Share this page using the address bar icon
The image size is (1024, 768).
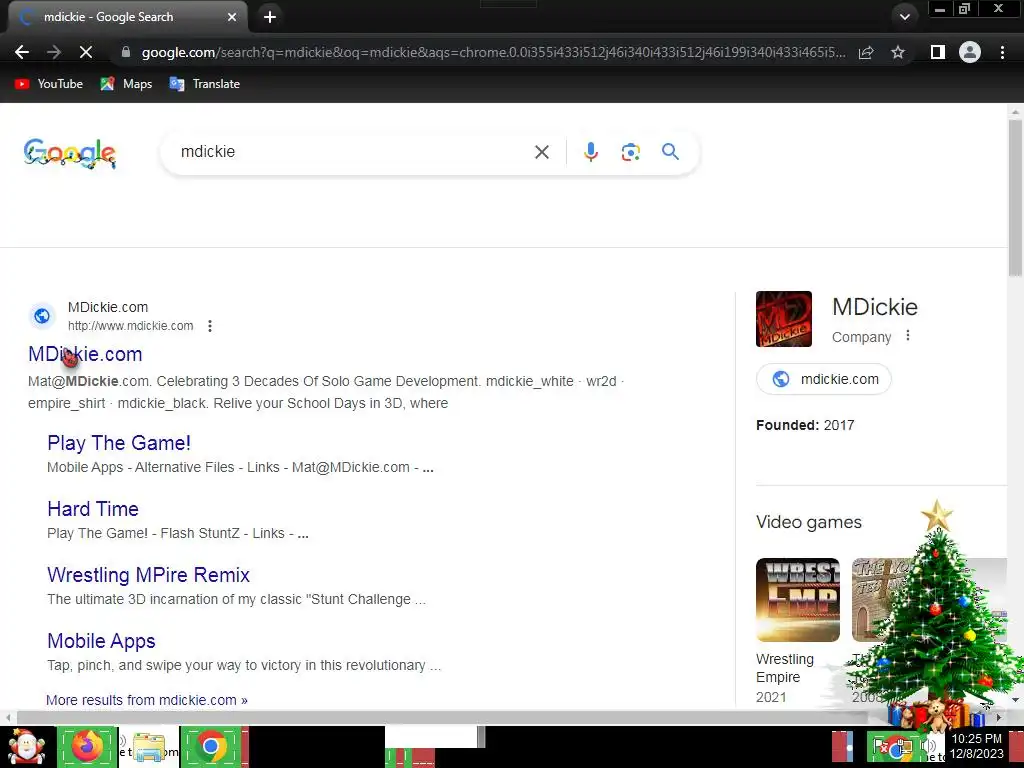point(866,52)
